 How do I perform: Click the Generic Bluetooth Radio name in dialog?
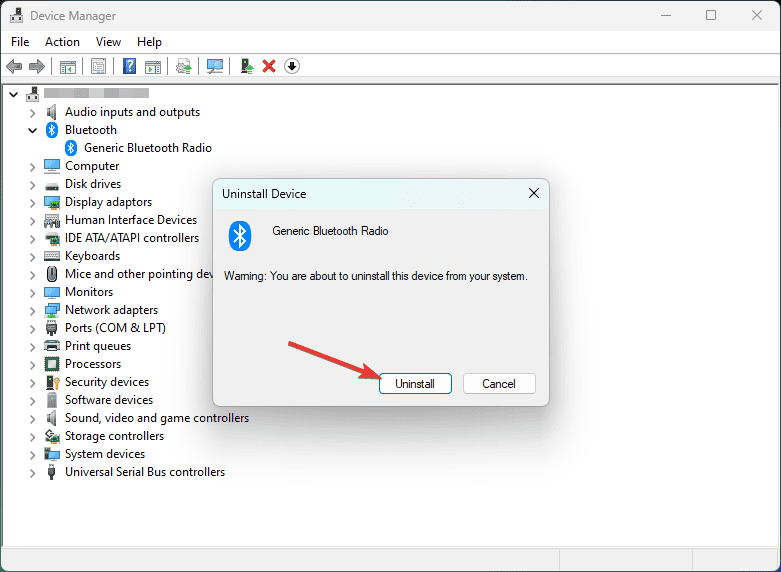330,231
